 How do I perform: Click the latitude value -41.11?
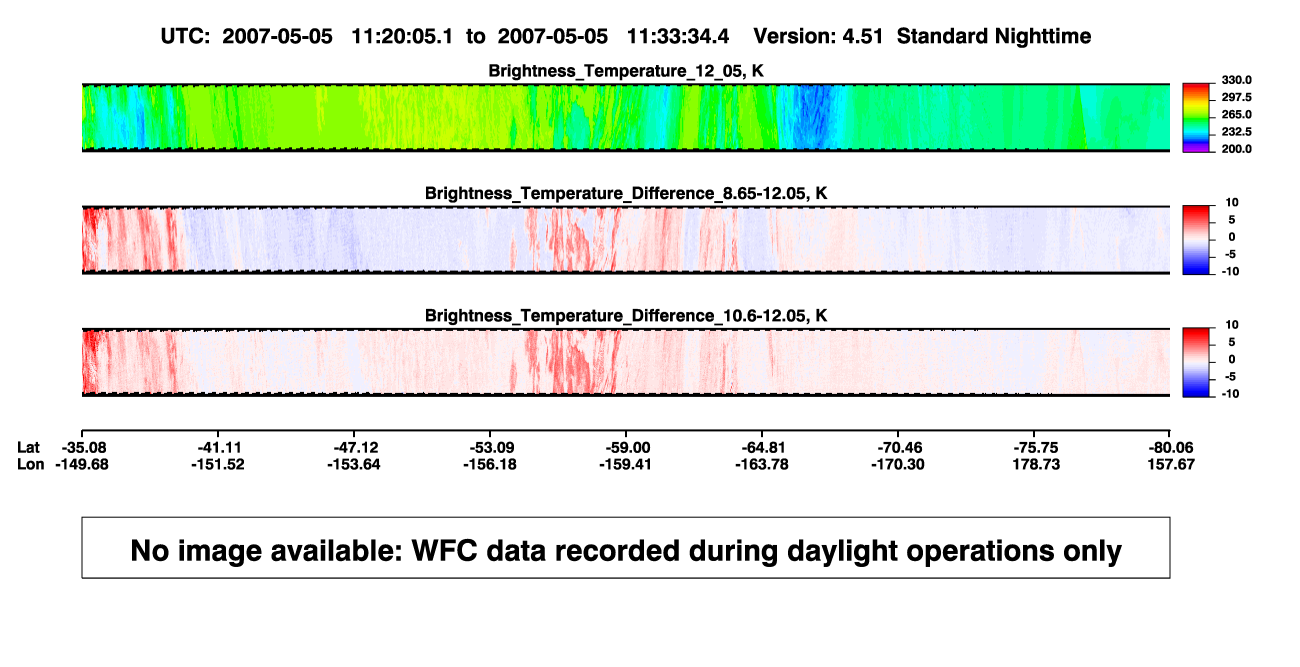(218, 447)
